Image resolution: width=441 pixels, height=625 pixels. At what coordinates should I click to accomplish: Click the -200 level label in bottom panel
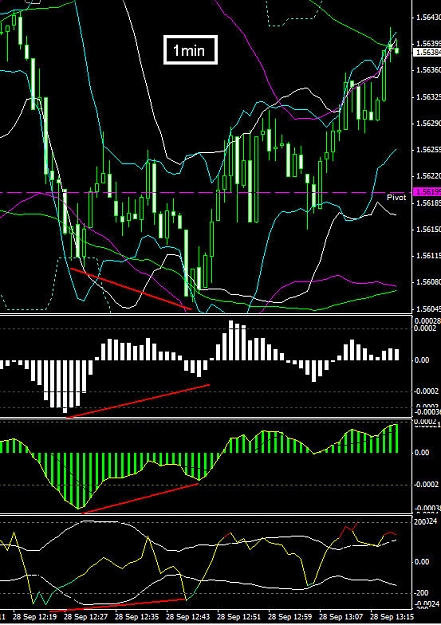tap(421, 593)
